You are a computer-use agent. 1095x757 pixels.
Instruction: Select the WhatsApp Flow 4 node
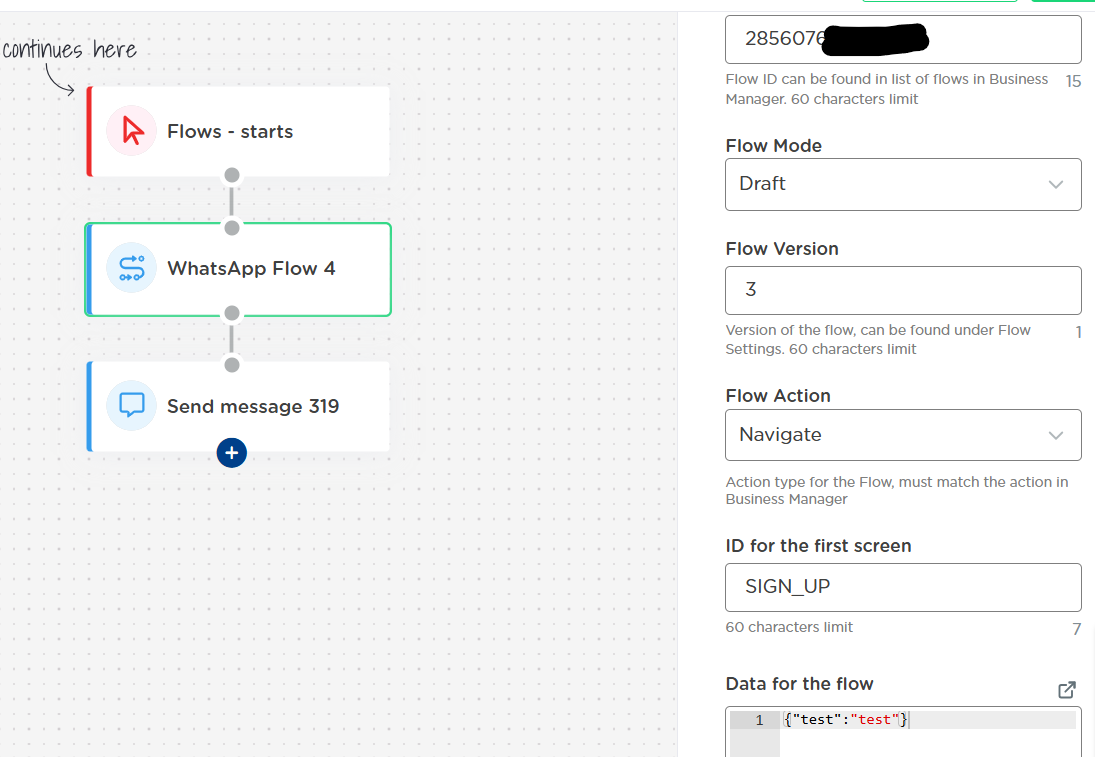click(238, 269)
